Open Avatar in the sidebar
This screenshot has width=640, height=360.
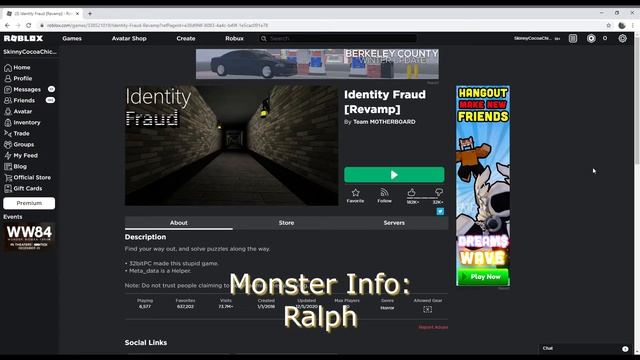[18, 111]
